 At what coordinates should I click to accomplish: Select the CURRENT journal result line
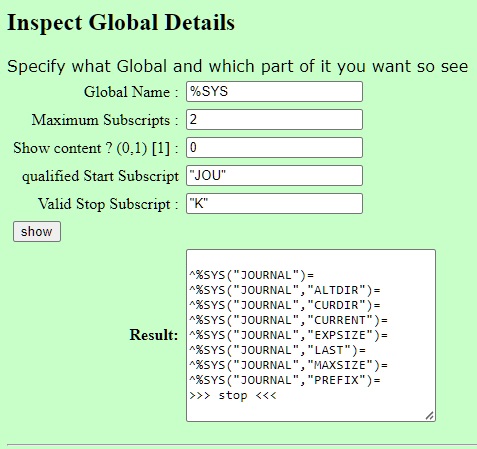point(288,320)
